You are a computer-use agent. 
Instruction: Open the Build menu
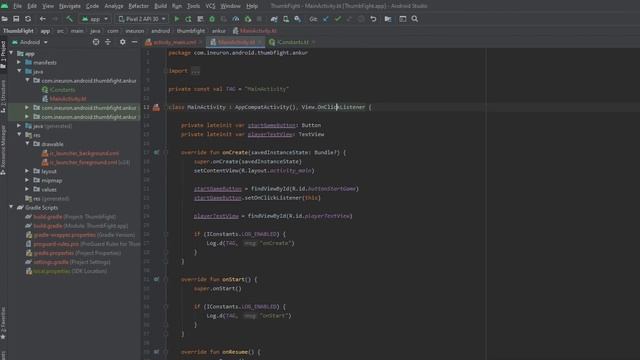click(x=160, y=6)
